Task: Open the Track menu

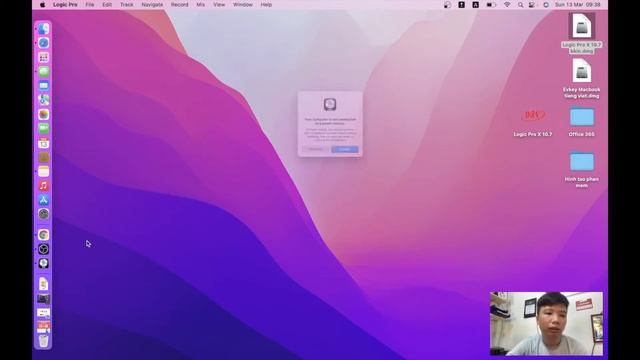Action: pos(127,5)
